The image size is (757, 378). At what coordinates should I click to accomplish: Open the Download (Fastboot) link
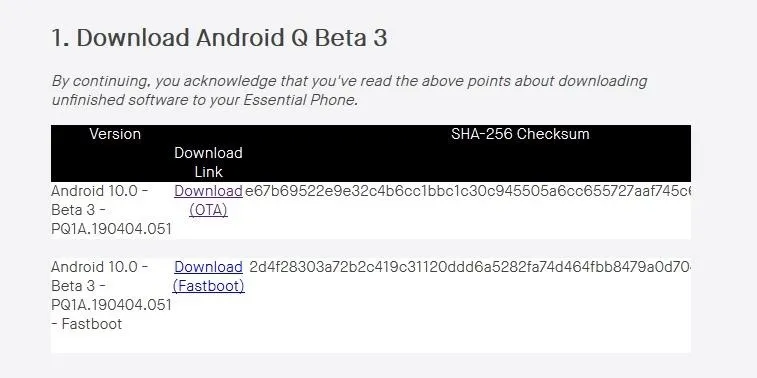click(x=209, y=276)
